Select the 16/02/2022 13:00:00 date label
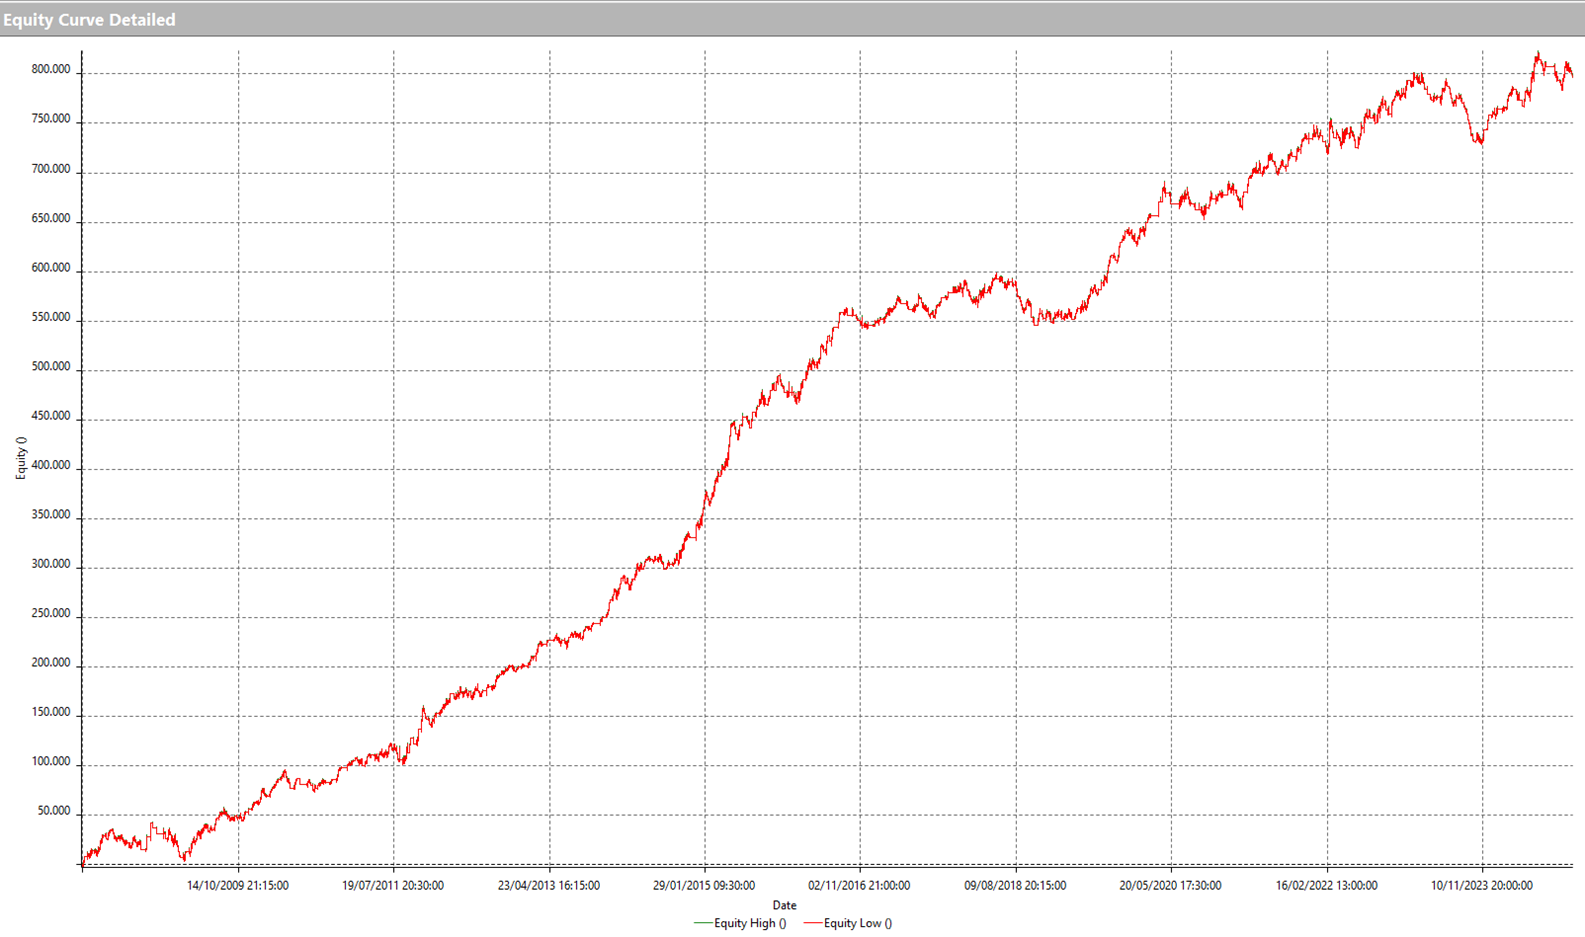1585x937 pixels. [1326, 885]
